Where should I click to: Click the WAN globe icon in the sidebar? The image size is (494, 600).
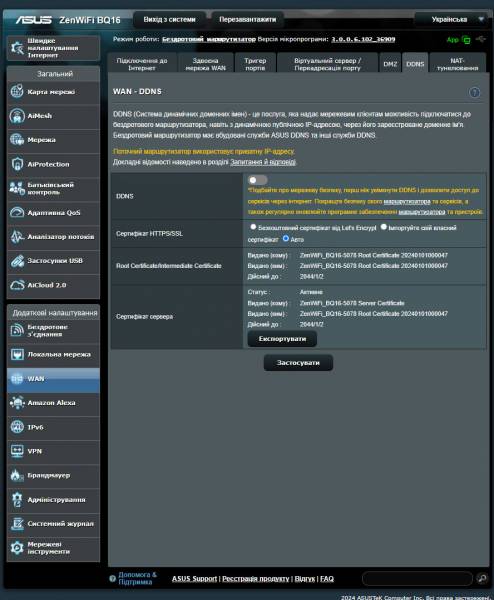pyautogui.click(x=17, y=378)
